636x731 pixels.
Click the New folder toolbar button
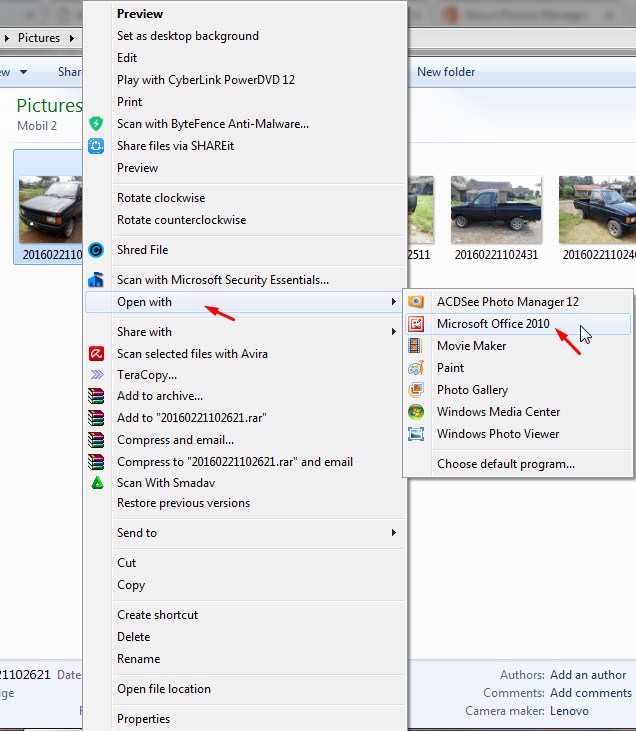pos(446,72)
